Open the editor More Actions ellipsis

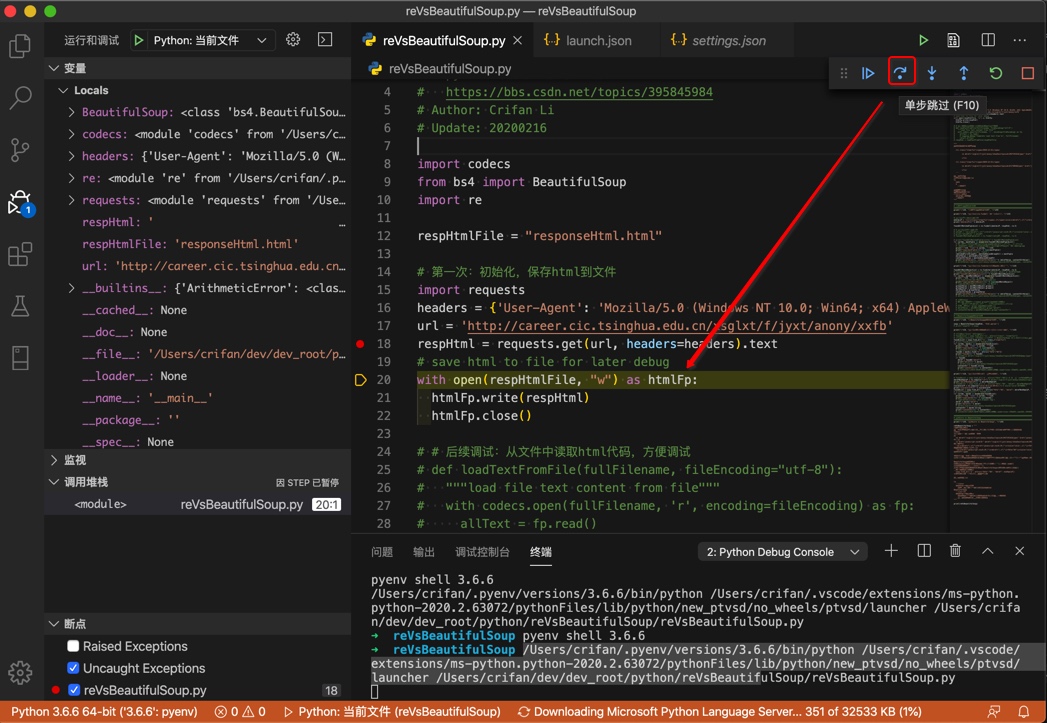pyautogui.click(x=1020, y=41)
